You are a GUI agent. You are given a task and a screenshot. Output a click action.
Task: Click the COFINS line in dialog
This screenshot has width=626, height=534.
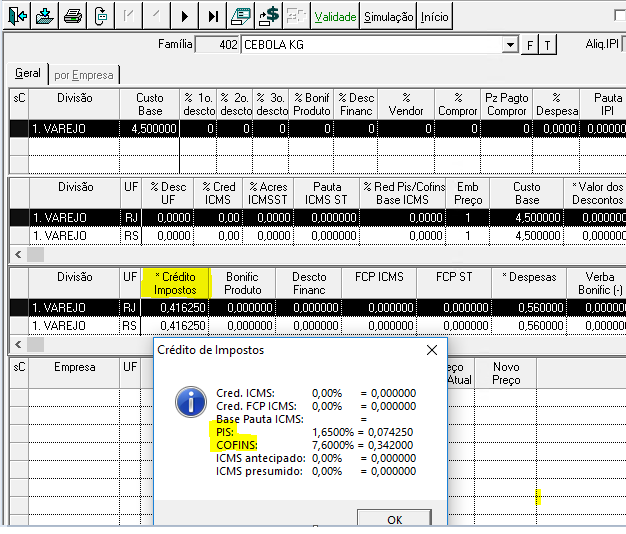315,445
